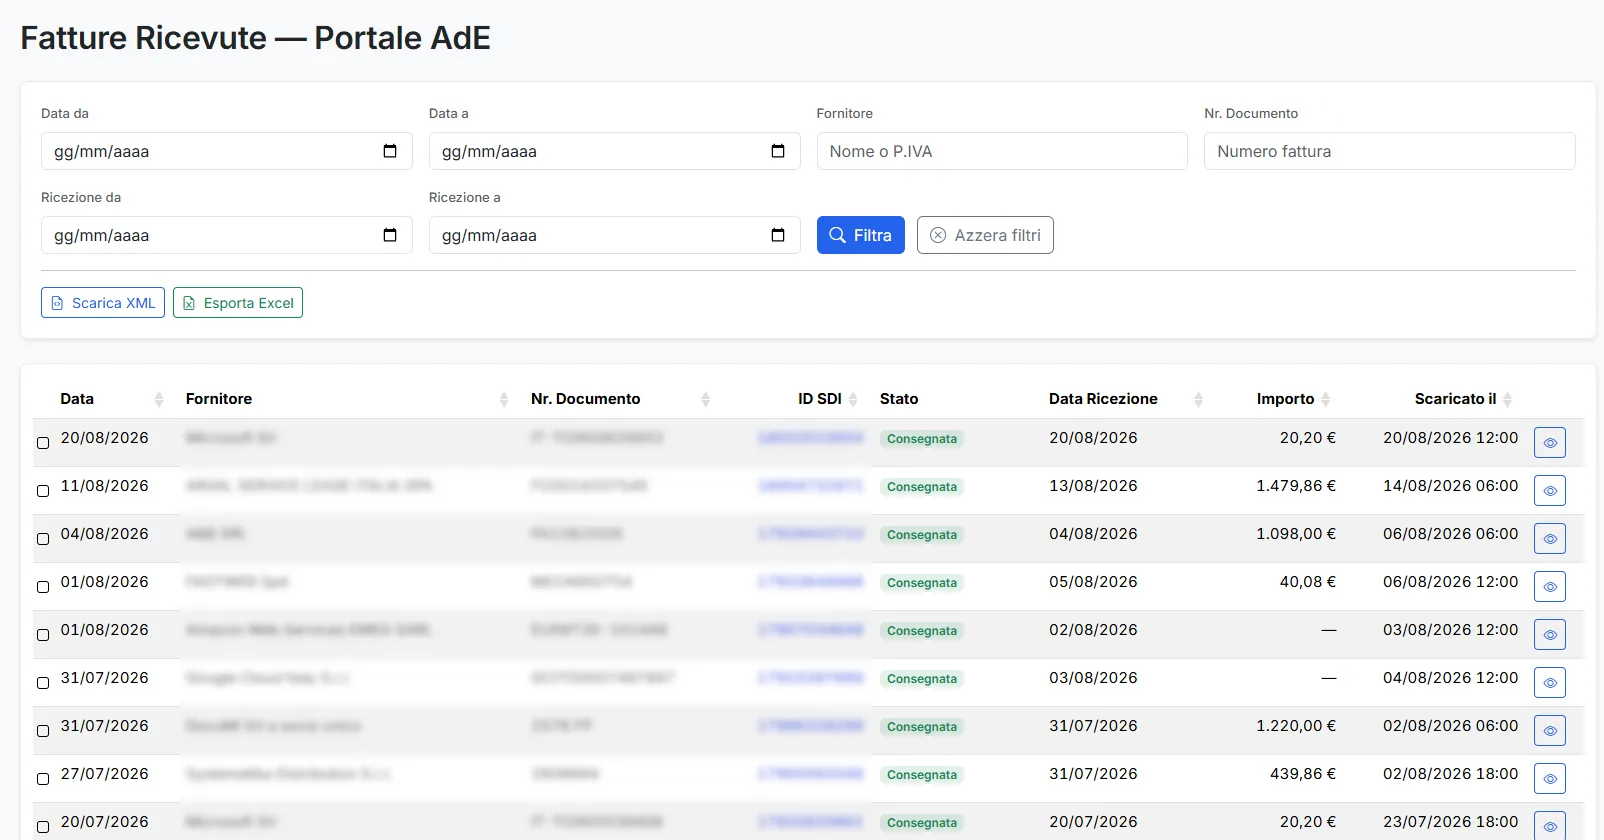This screenshot has width=1604, height=840.
Task: Open calendar picker for Data a
Action: pyautogui.click(x=778, y=151)
